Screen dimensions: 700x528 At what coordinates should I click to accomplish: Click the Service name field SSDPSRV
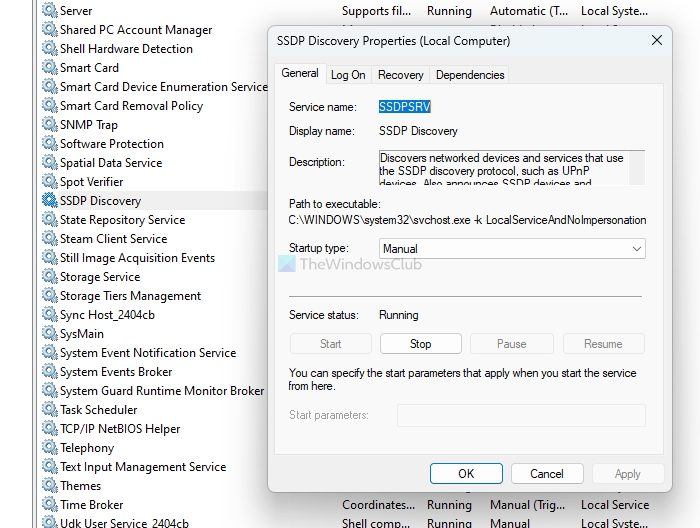(405, 106)
